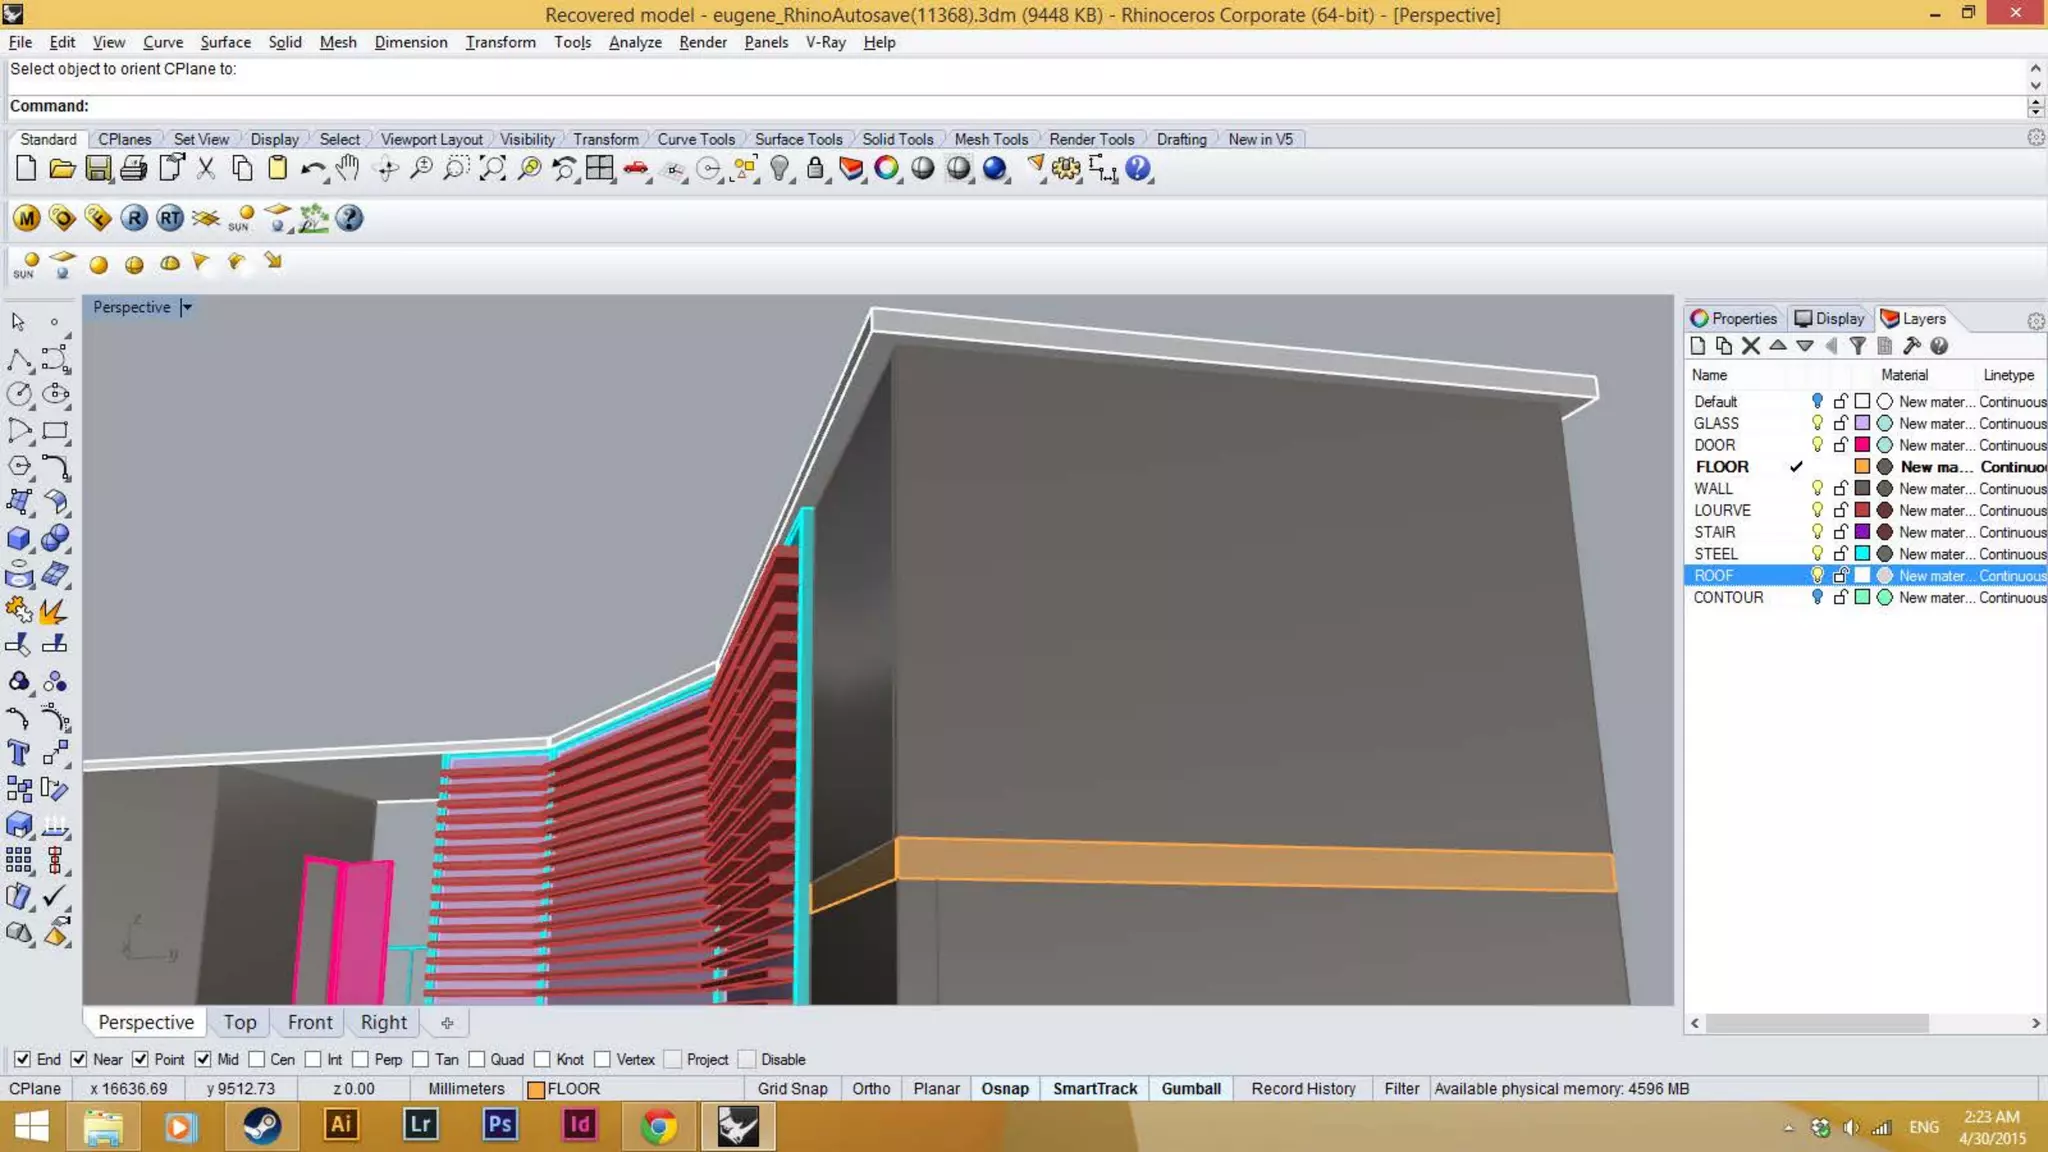Click the Lock padlock icon in toolbar
2048x1152 pixels.
coord(815,169)
